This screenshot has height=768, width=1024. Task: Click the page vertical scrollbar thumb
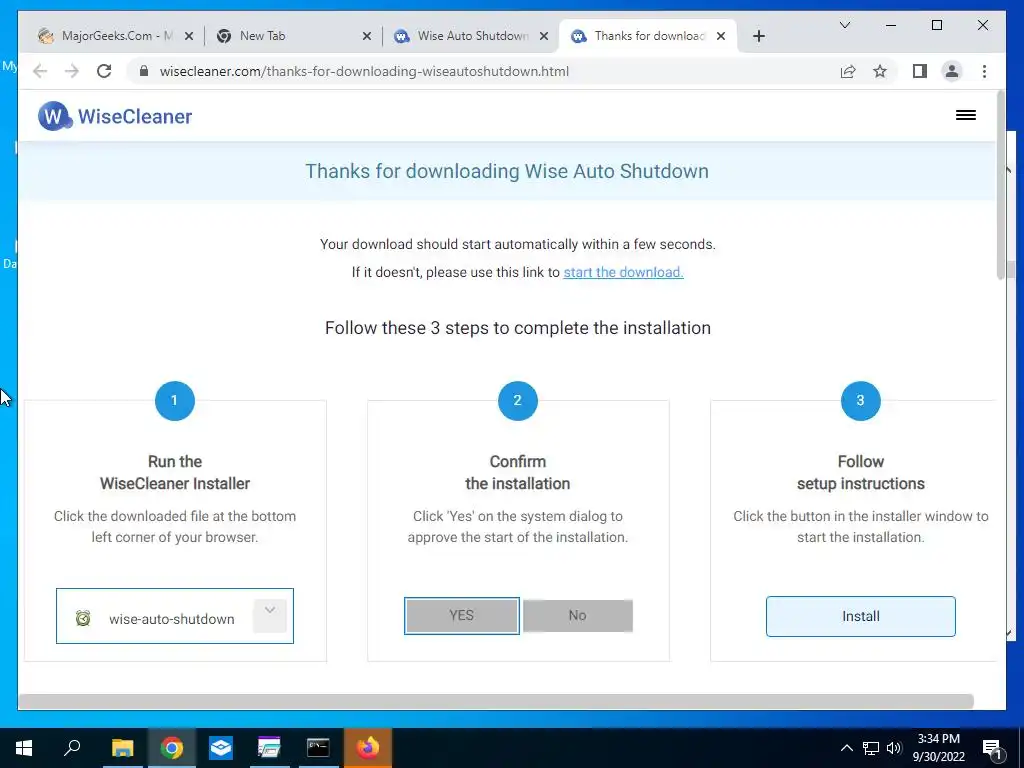point(1000,185)
